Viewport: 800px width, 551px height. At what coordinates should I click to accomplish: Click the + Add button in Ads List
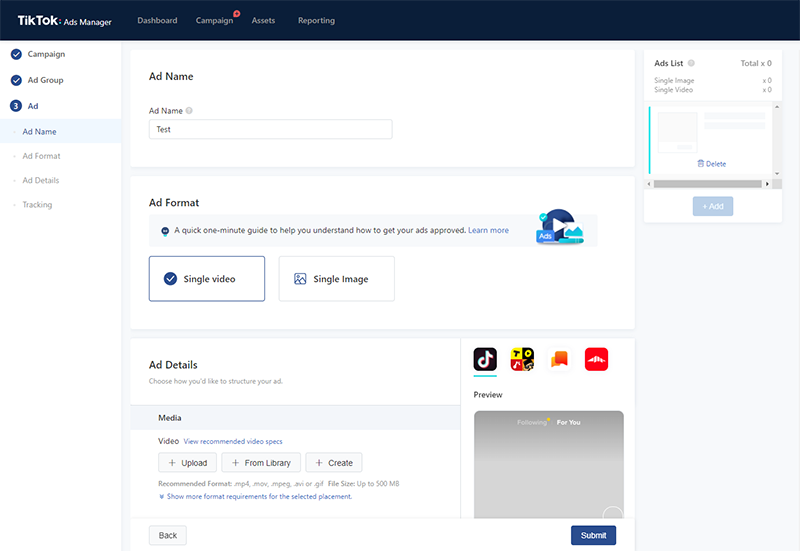click(713, 206)
